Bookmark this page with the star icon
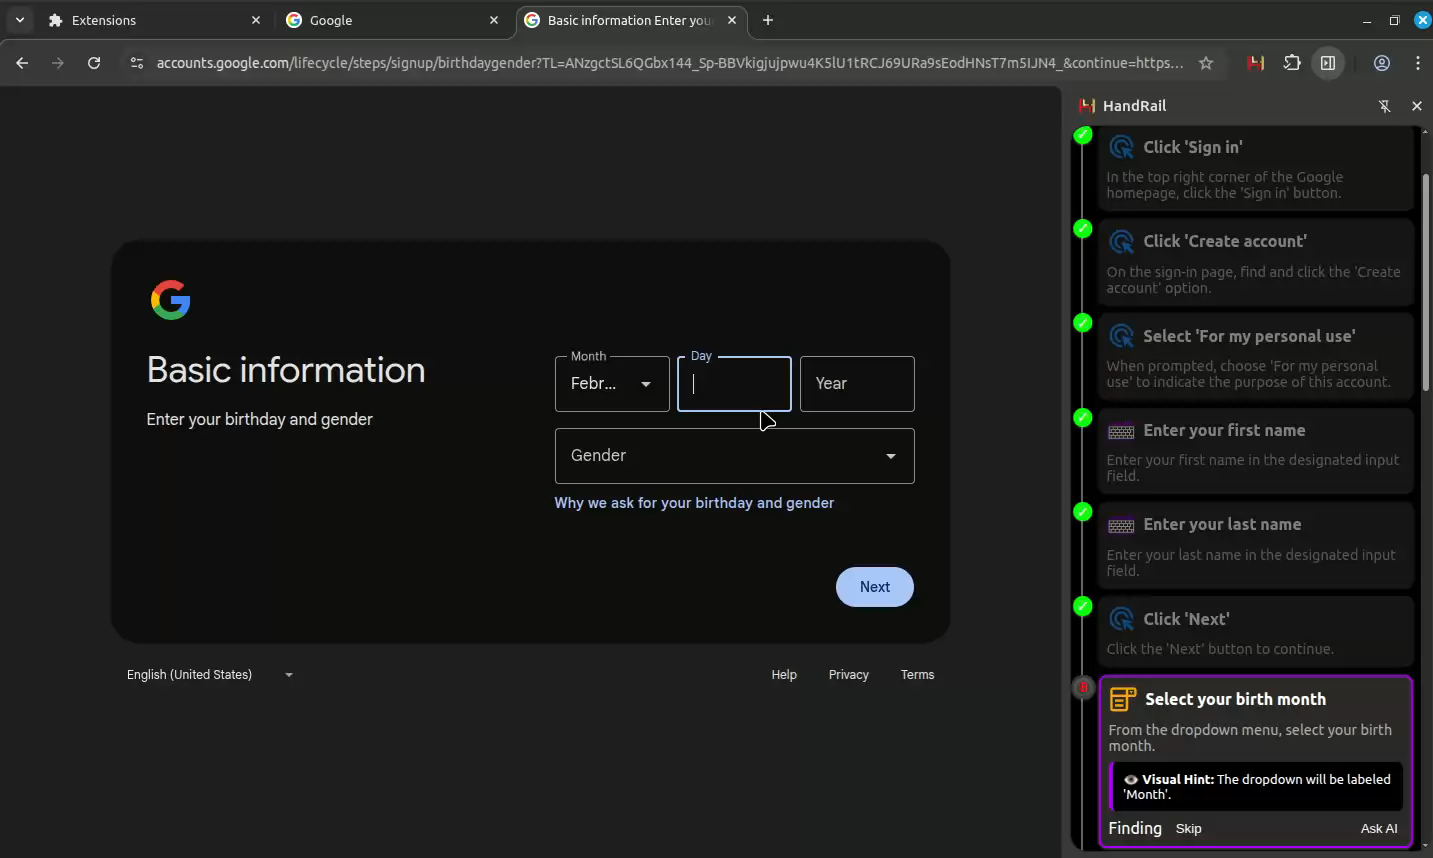Viewport: 1433px width, 858px height. [1206, 63]
